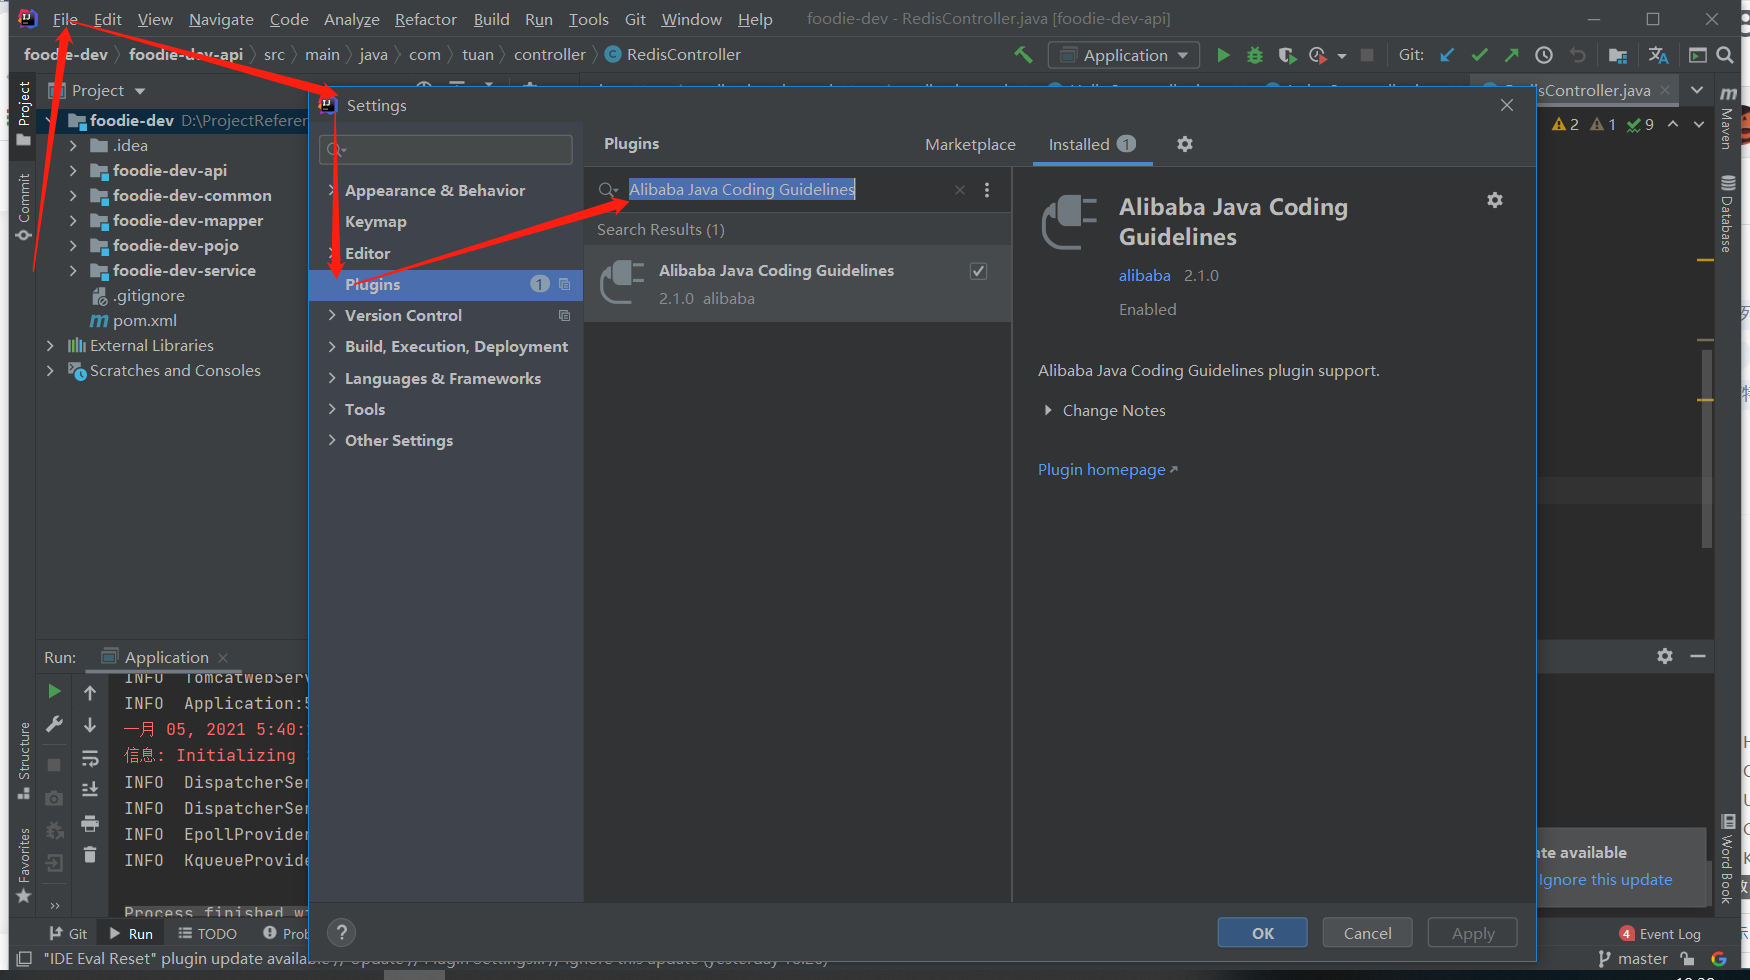Click the OK button
This screenshot has width=1750, height=980.
[1262, 933]
